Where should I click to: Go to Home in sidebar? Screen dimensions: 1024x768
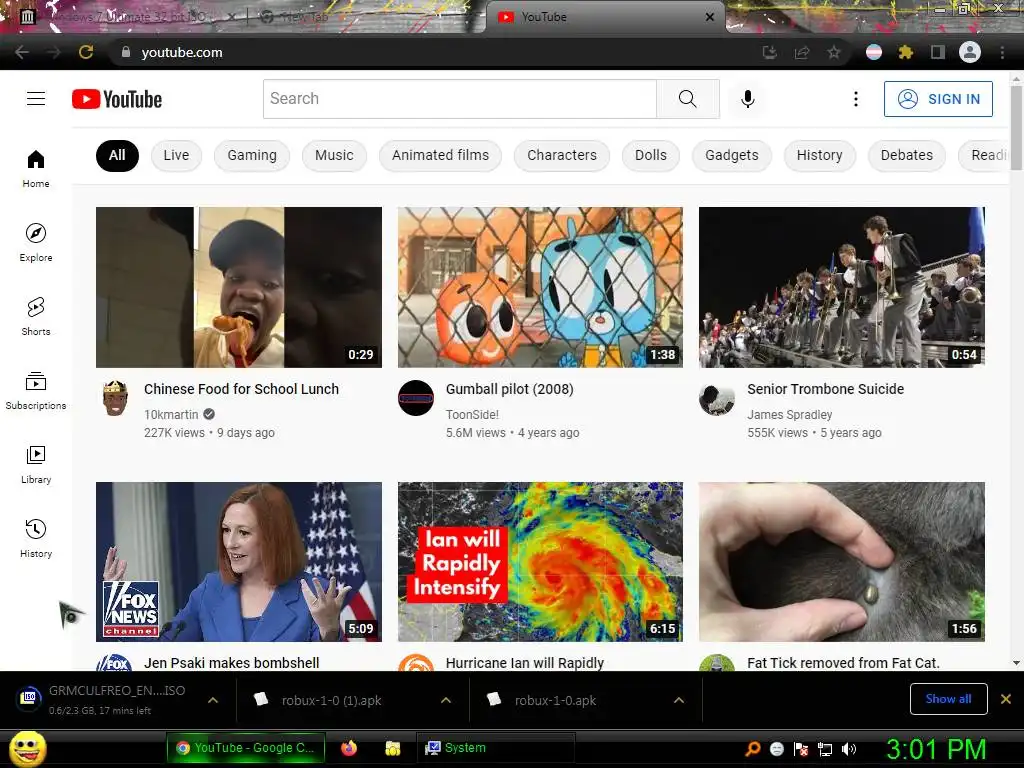[36, 168]
